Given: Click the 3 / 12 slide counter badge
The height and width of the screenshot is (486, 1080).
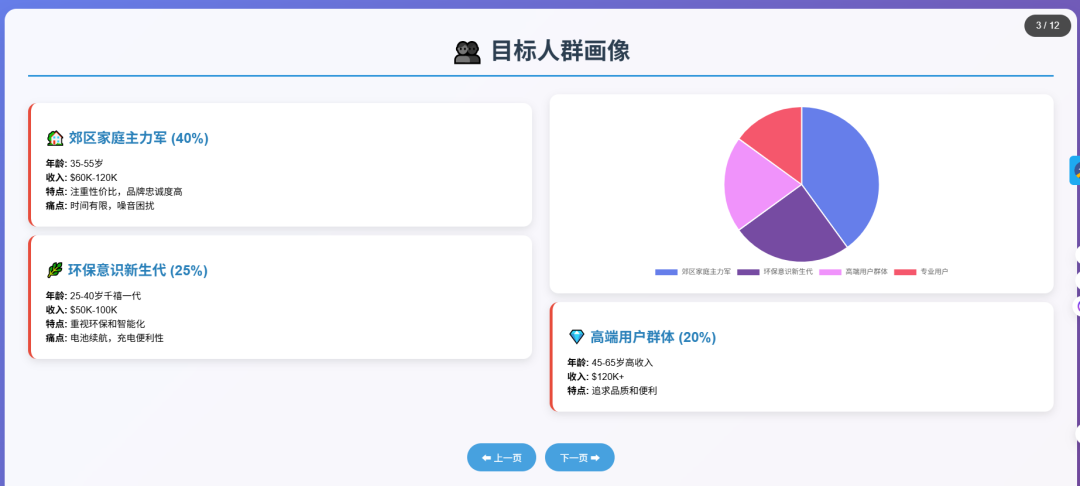Looking at the screenshot, I should [x=1048, y=25].
